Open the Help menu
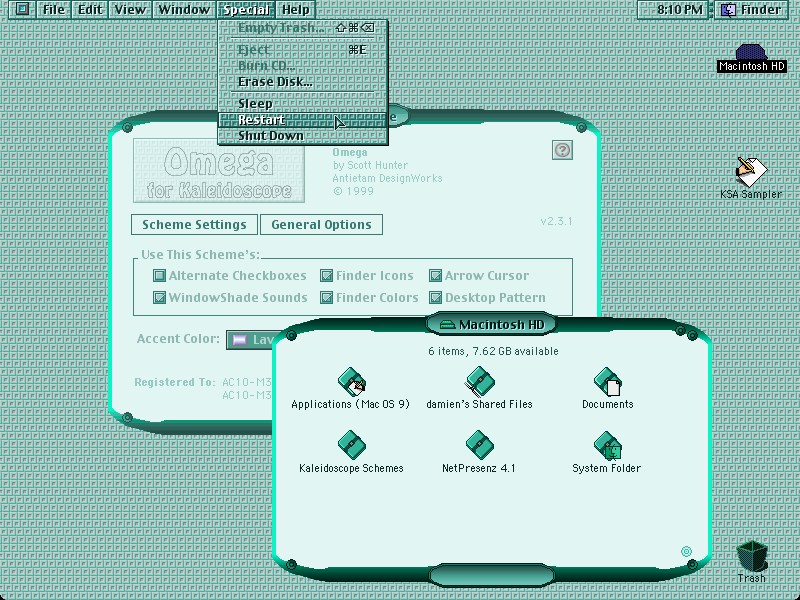 click(295, 9)
